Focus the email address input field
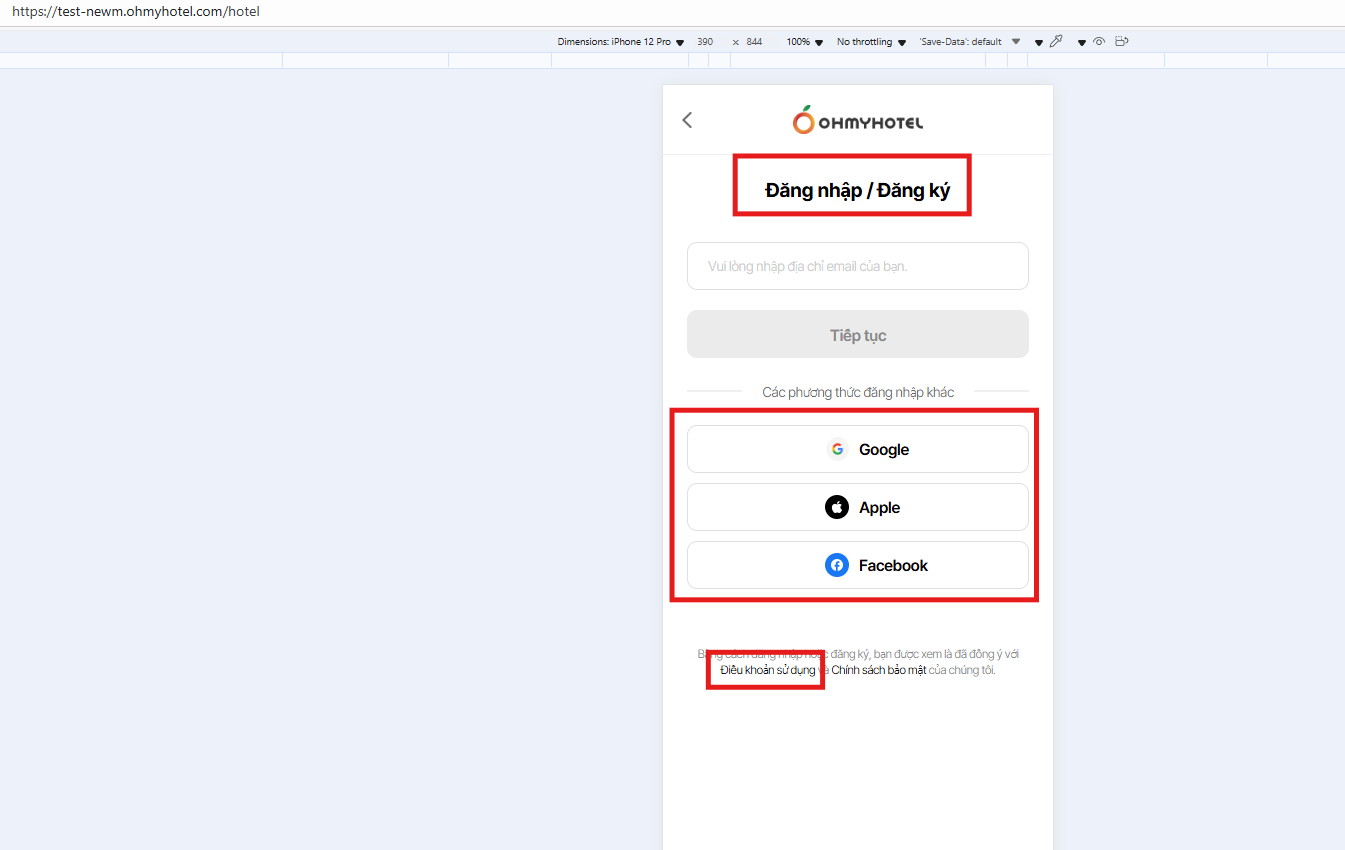Image resolution: width=1345 pixels, height=850 pixels. [x=858, y=266]
